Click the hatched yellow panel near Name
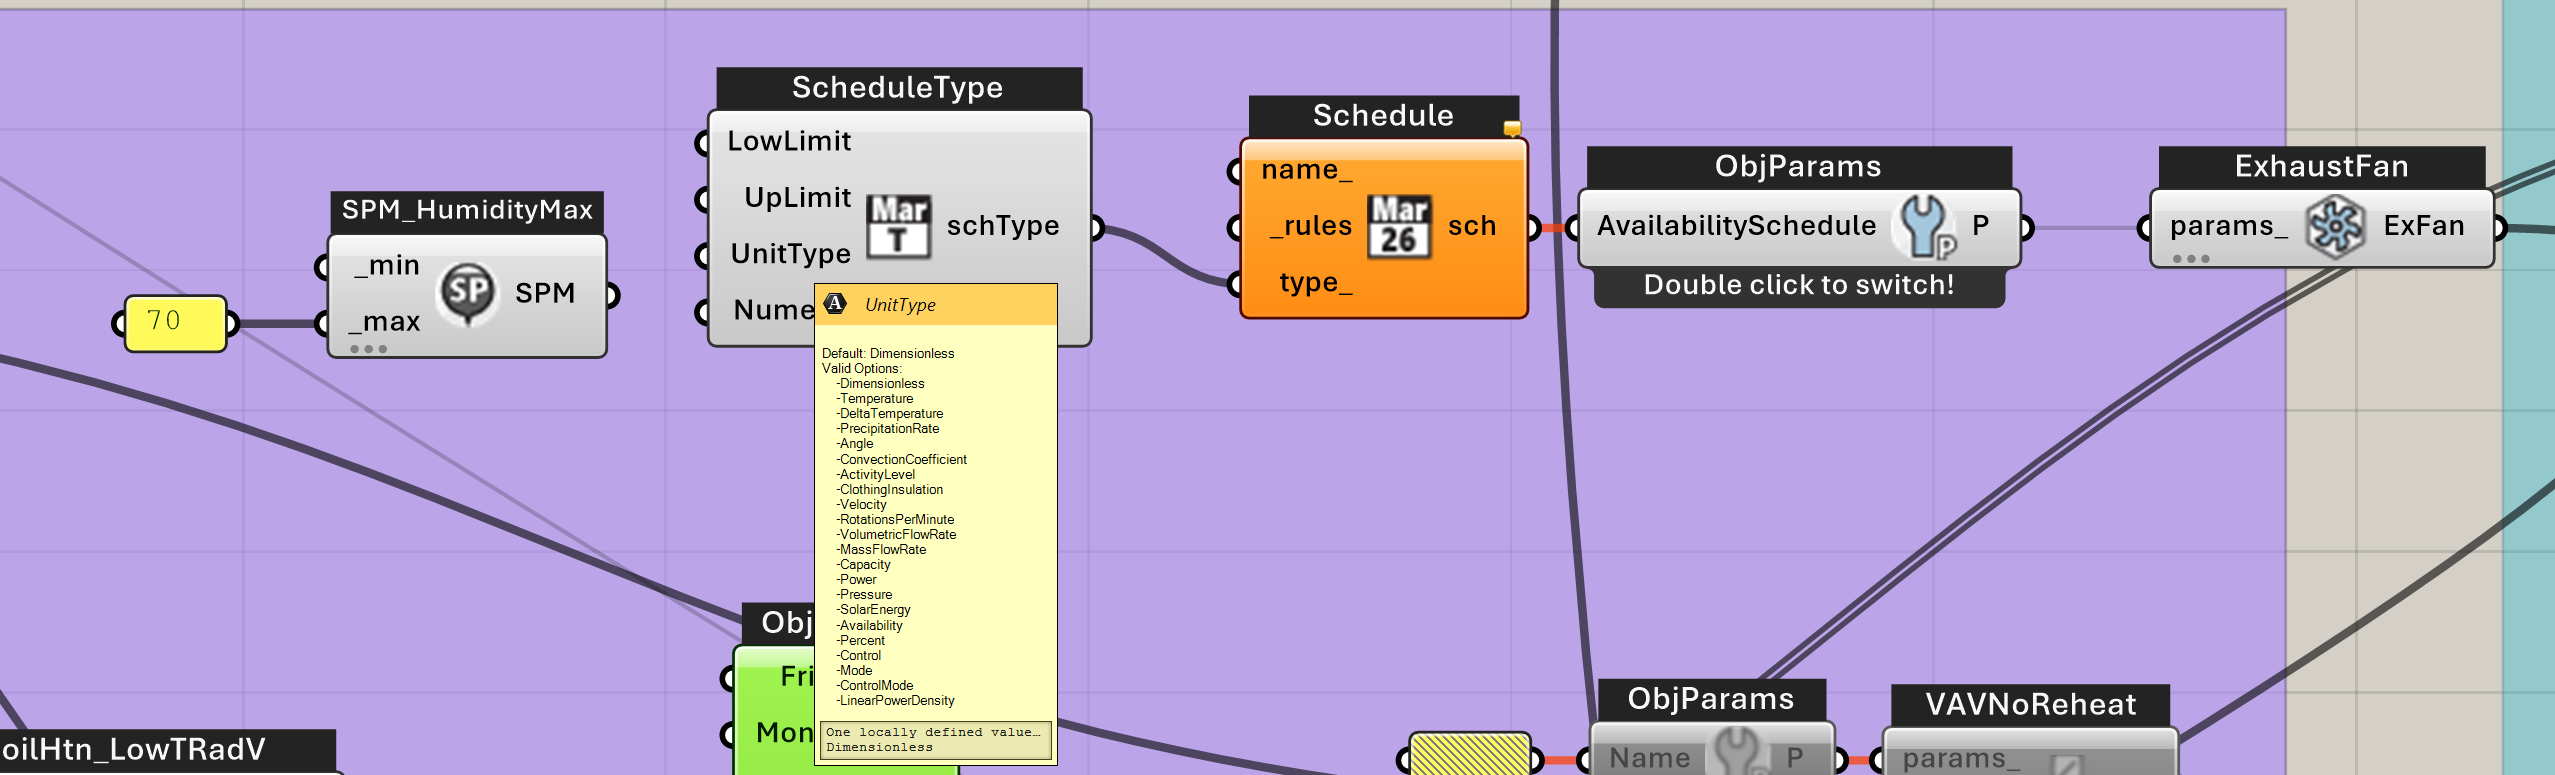2555x775 pixels. pos(1469,755)
